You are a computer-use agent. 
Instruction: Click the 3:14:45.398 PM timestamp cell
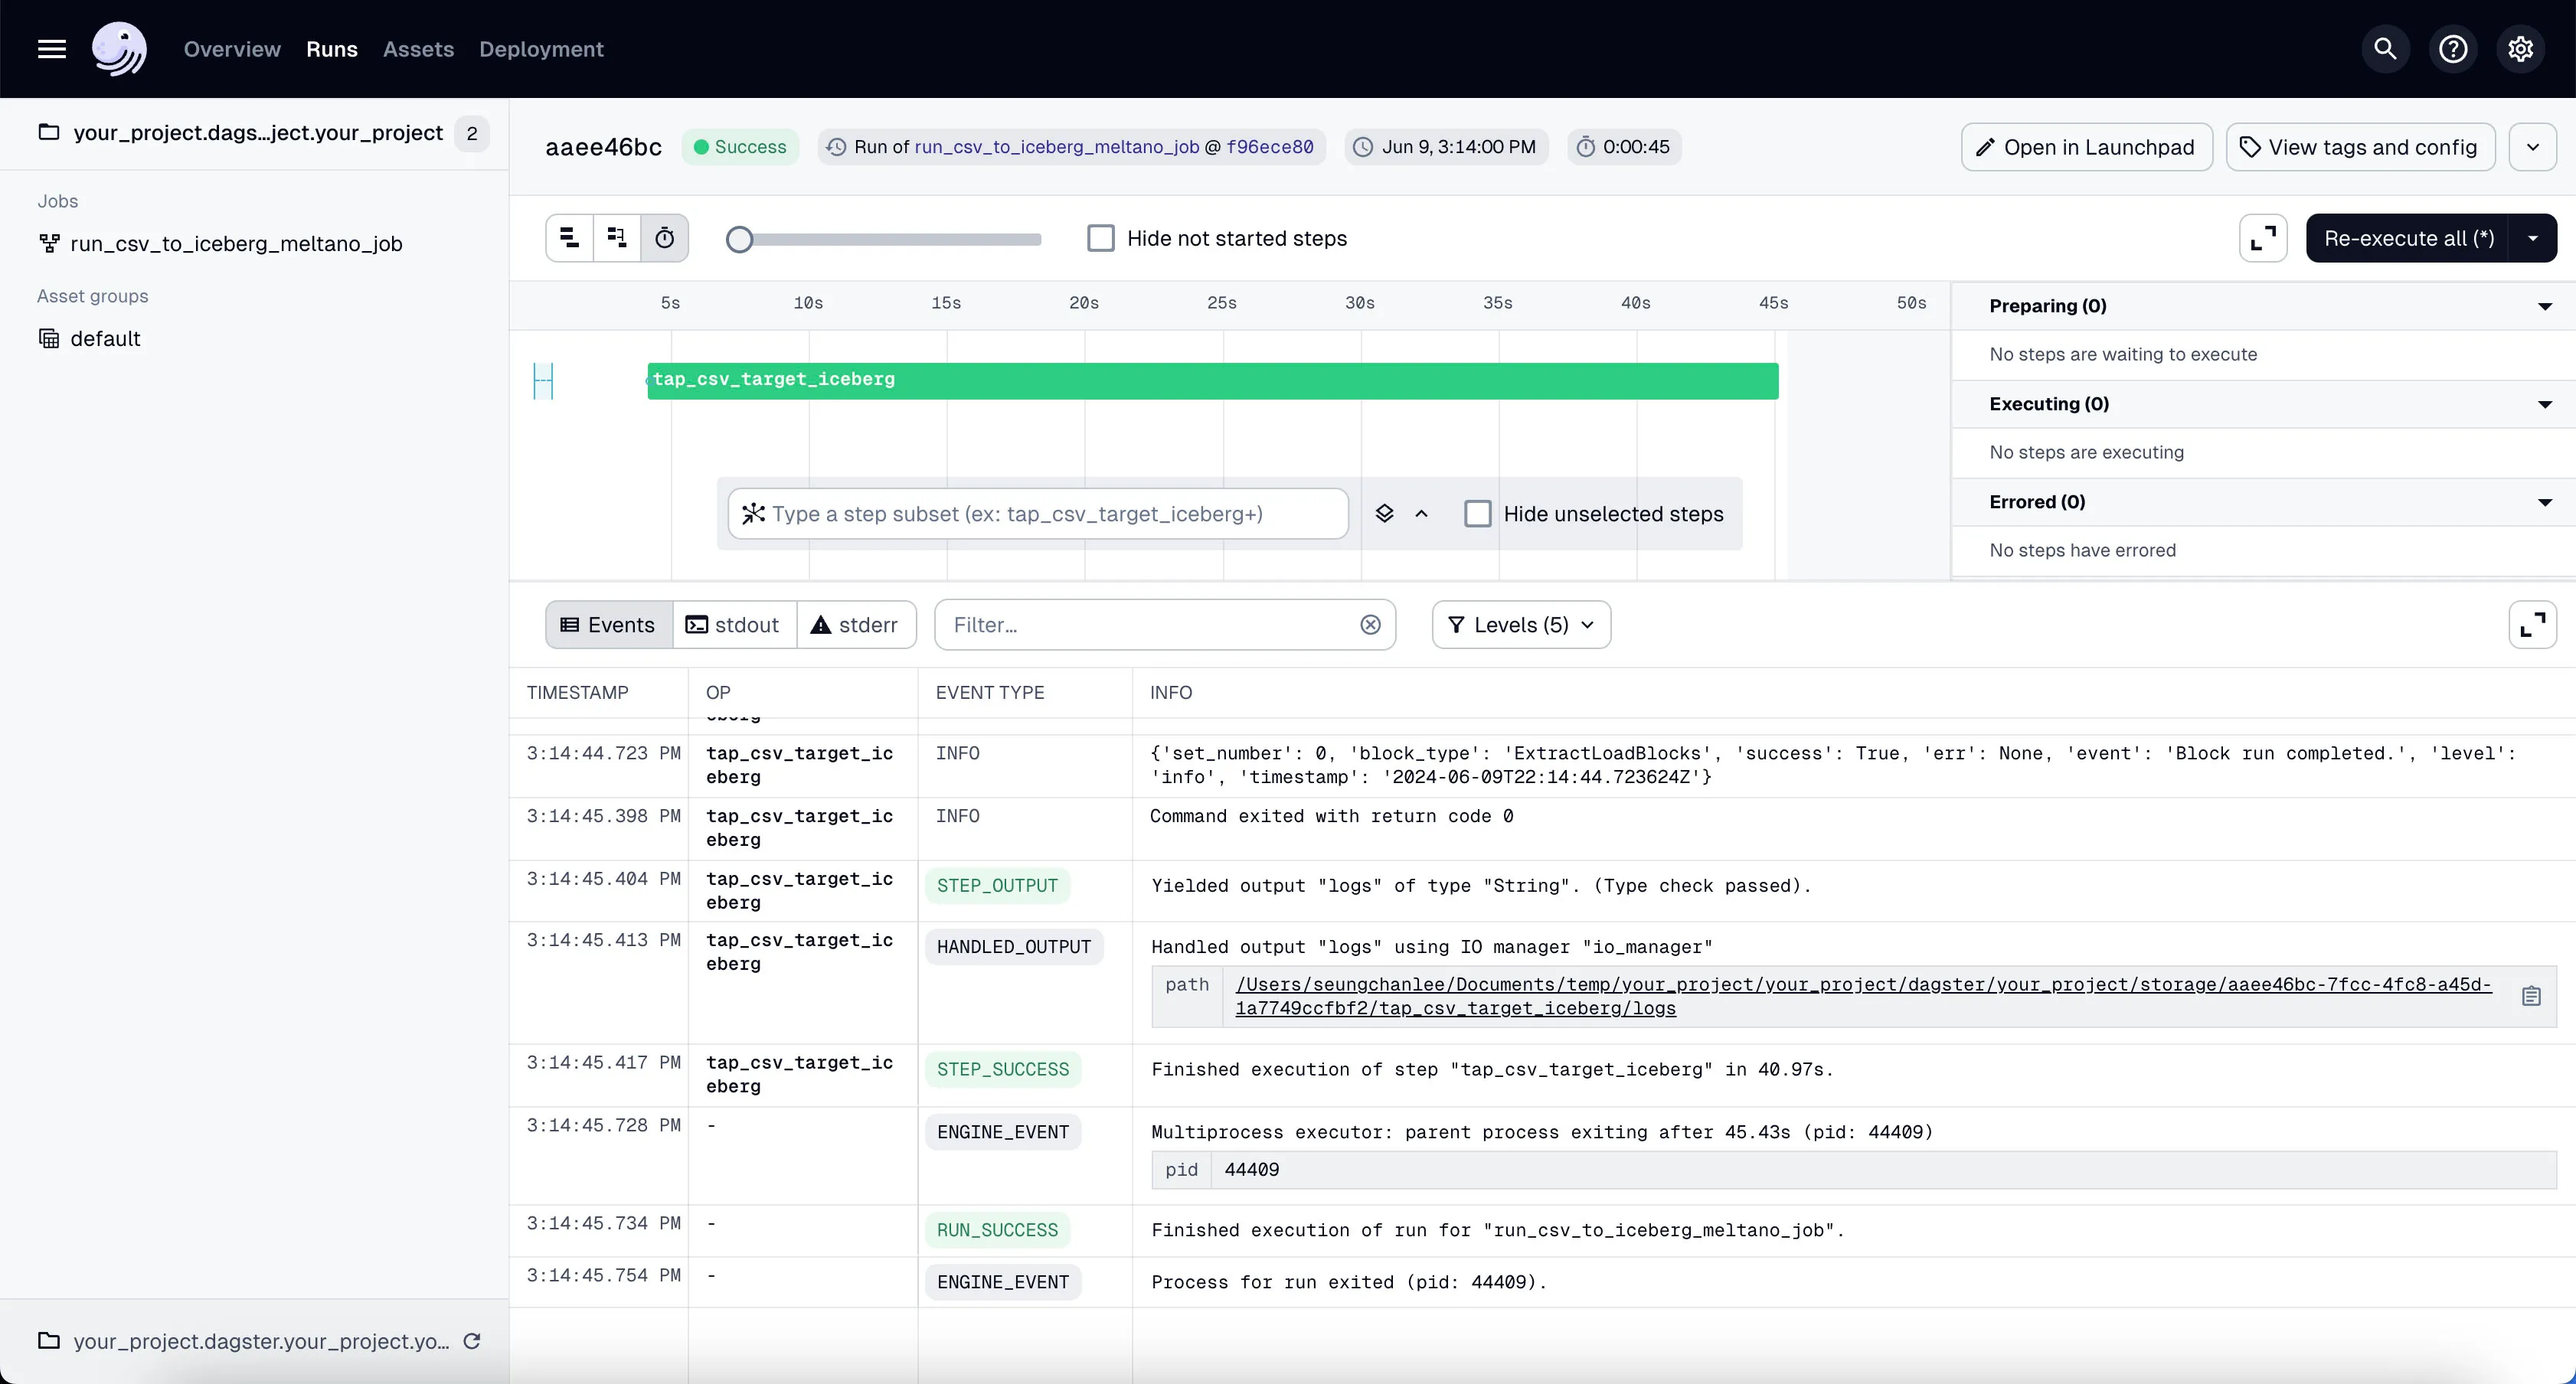603,817
